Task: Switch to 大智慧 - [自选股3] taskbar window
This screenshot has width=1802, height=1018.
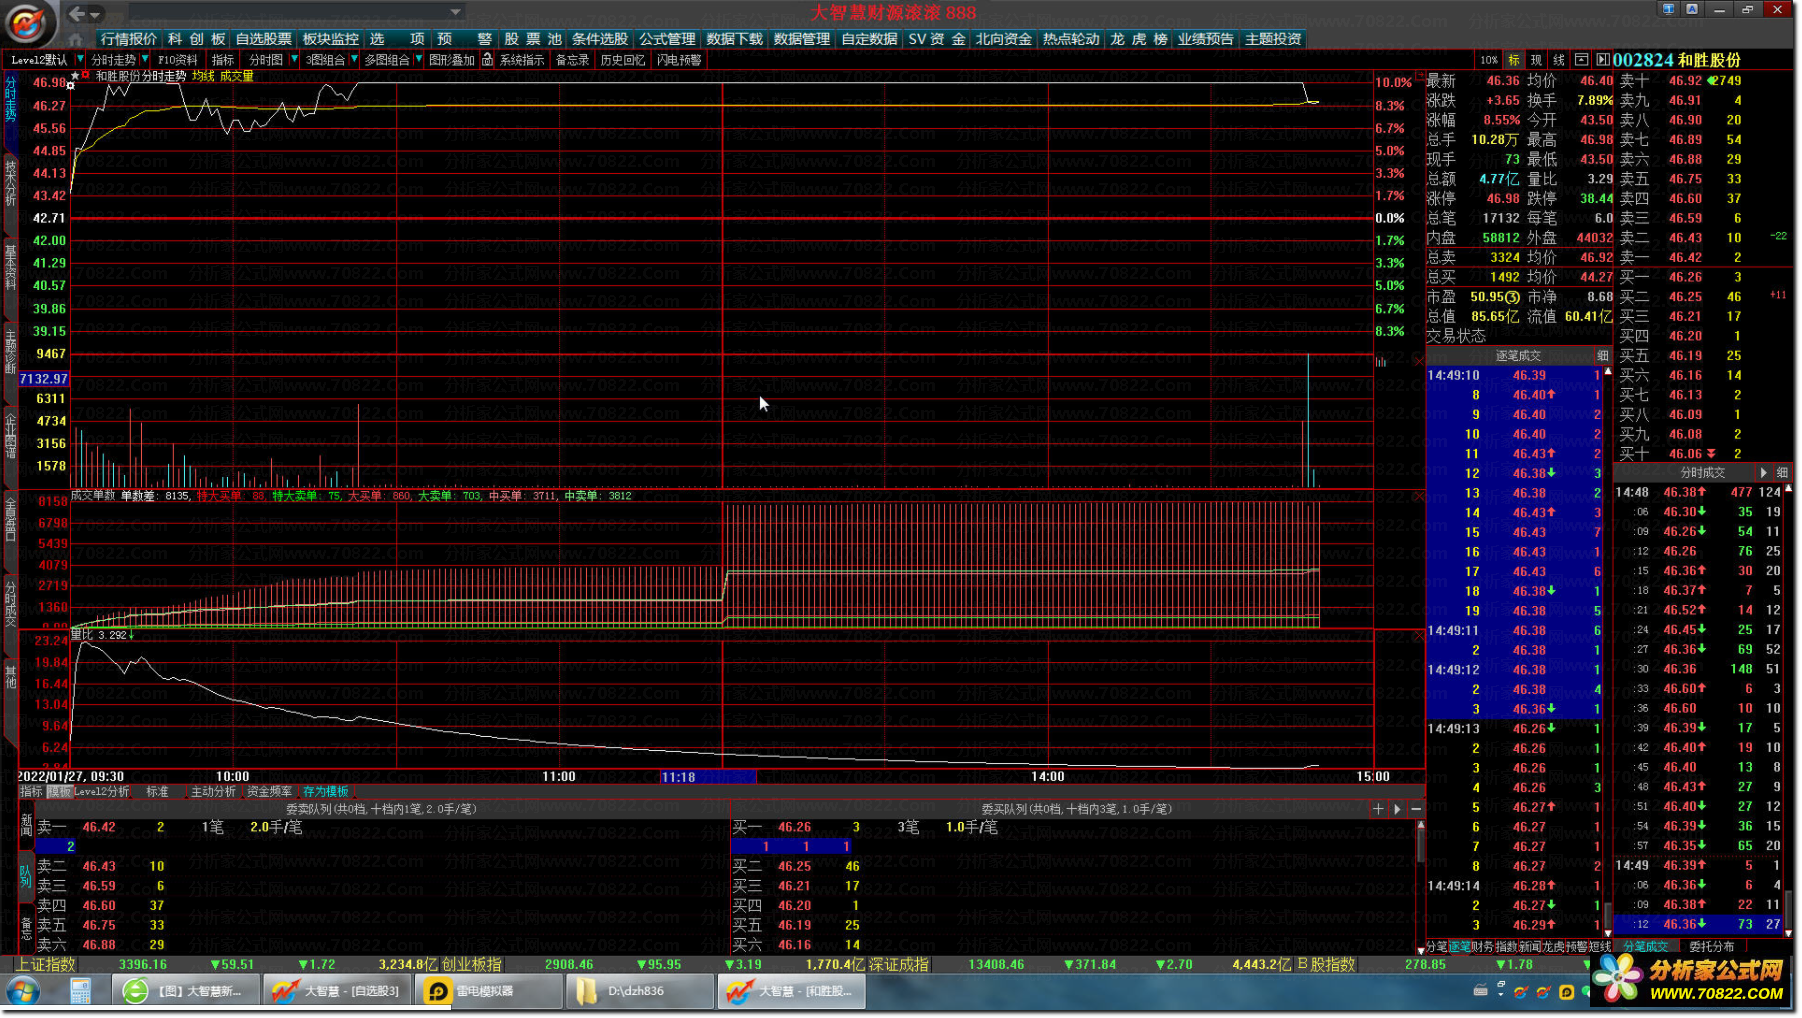Action: click(336, 992)
